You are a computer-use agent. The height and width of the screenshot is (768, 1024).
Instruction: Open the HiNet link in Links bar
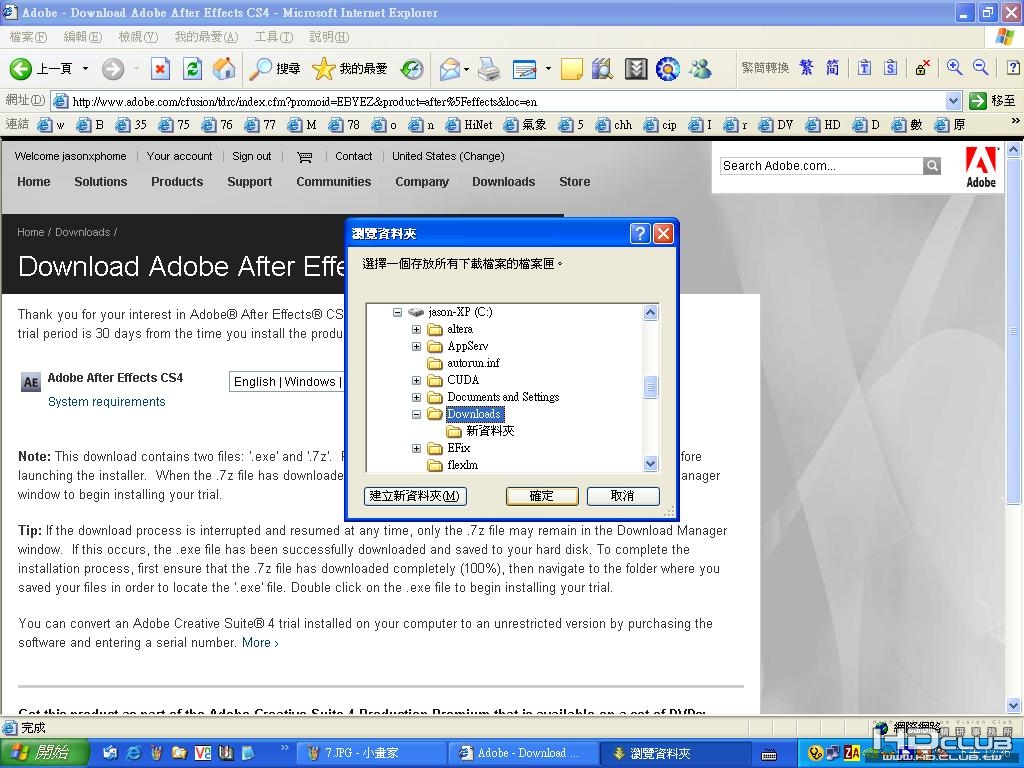pyautogui.click(x=470, y=125)
